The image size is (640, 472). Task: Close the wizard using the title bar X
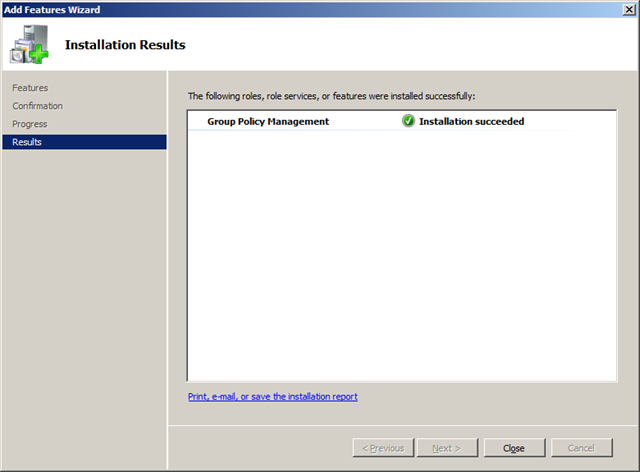pyautogui.click(x=626, y=9)
